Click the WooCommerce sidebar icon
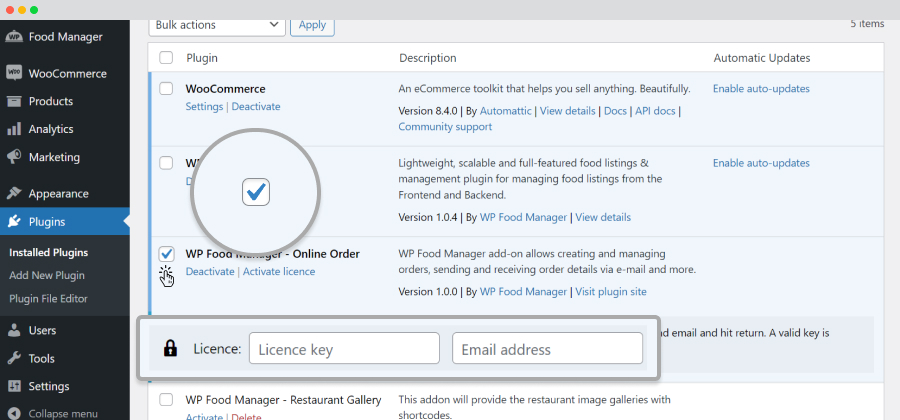Viewport: 900px width, 420px height. [14, 73]
